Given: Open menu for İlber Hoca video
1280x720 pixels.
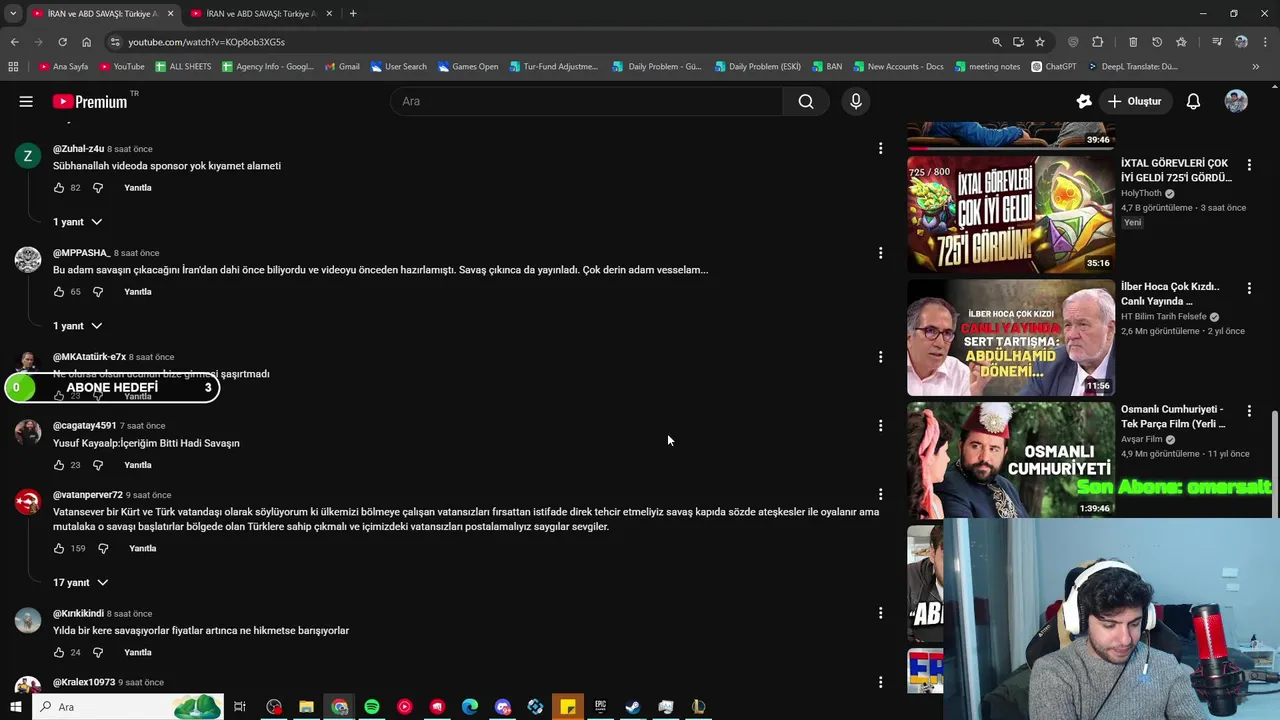Looking at the screenshot, I should pos(1249,288).
